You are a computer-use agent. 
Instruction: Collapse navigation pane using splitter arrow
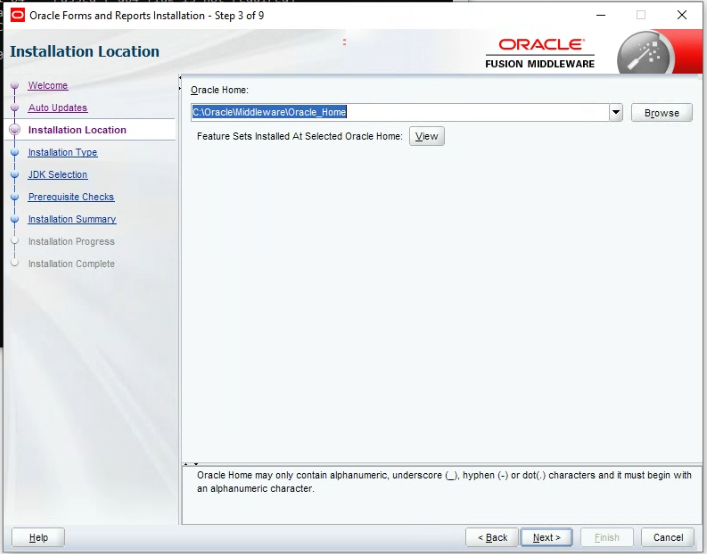point(180,78)
